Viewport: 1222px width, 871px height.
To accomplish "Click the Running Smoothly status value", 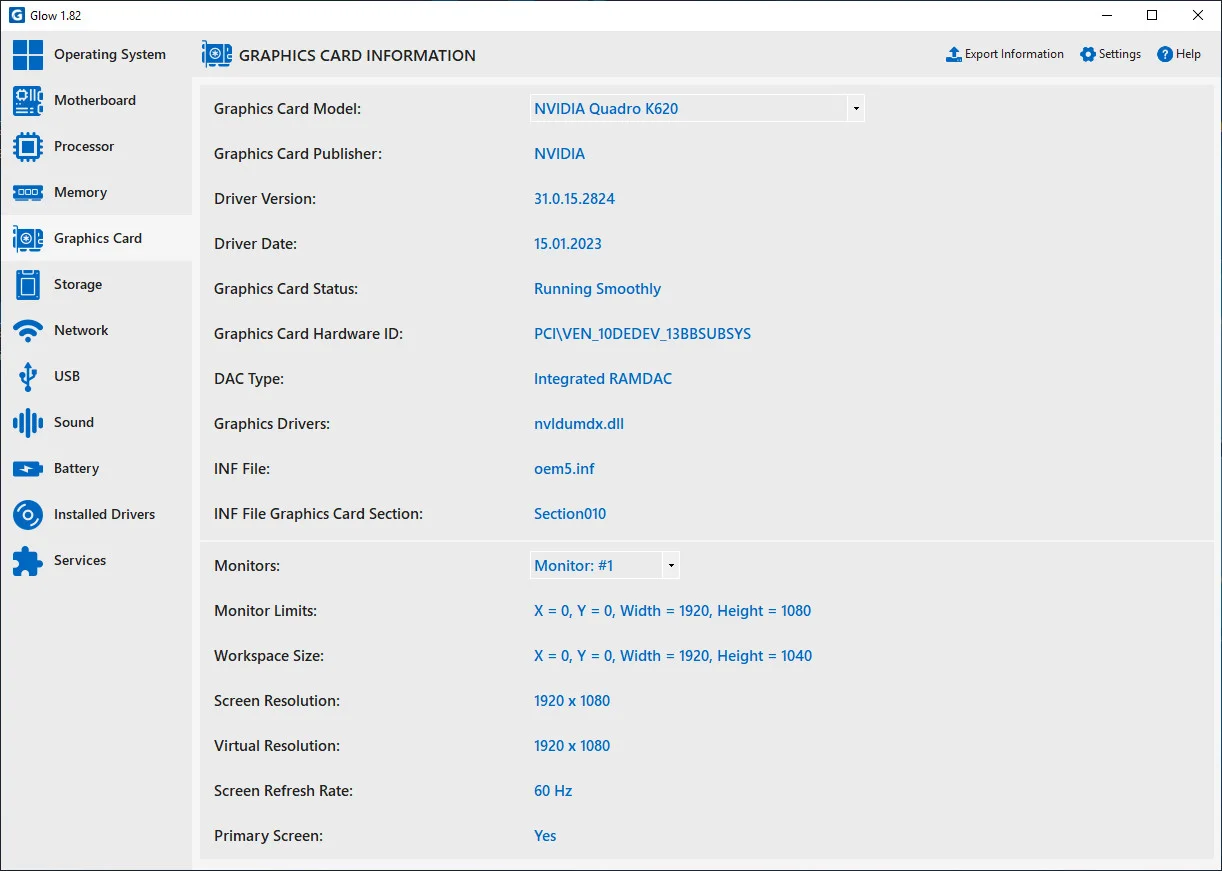I will point(597,289).
